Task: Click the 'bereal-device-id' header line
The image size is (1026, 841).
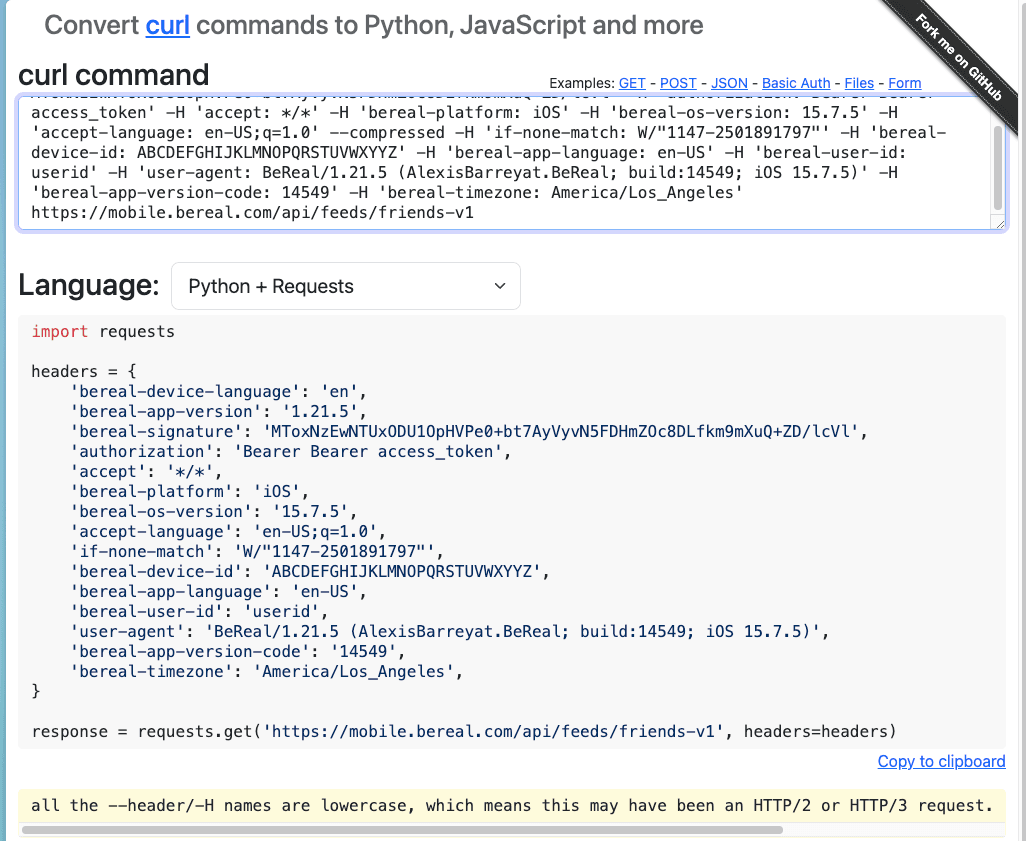Action: pyautogui.click(x=310, y=571)
